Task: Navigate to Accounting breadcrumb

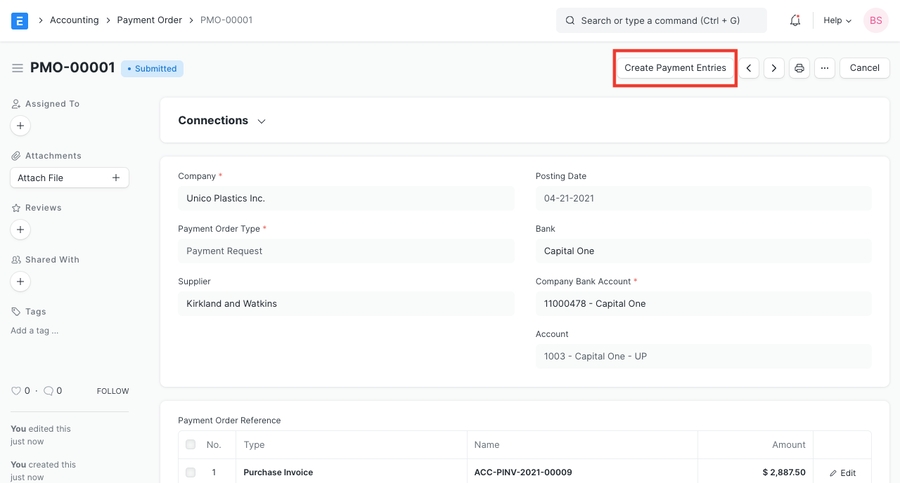Action: (74, 20)
